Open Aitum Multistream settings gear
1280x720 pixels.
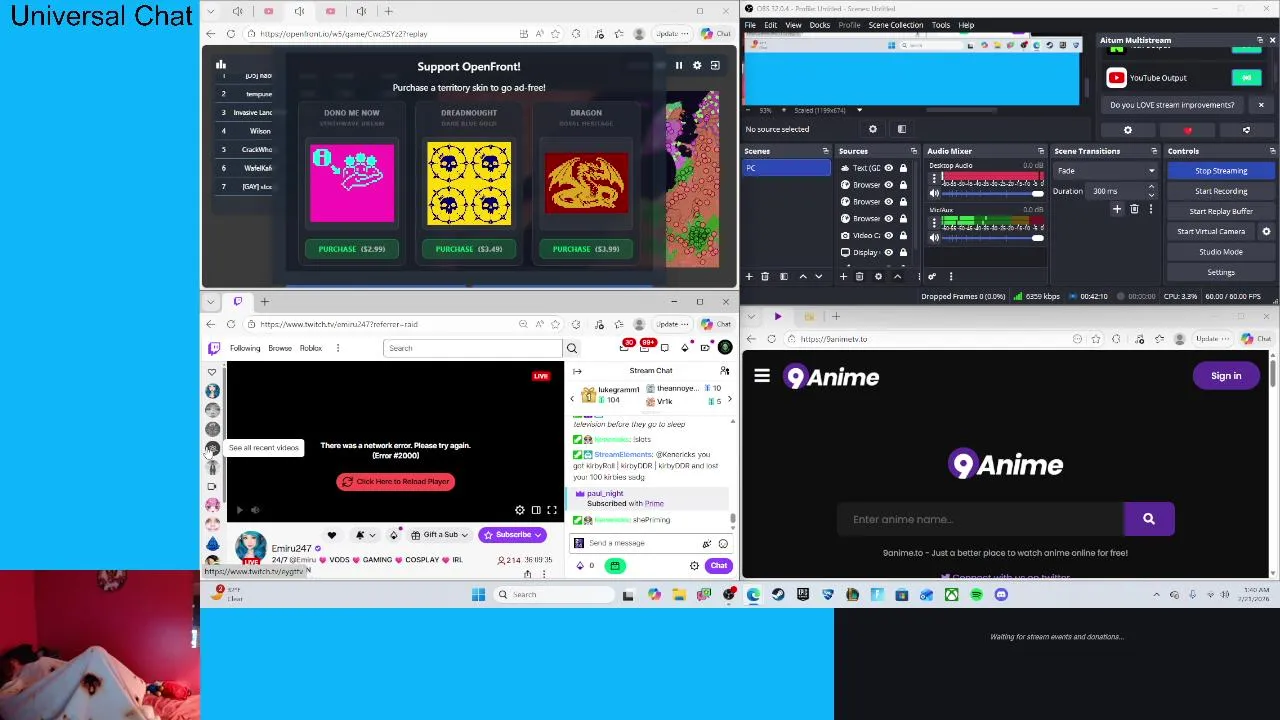pos(1128,131)
